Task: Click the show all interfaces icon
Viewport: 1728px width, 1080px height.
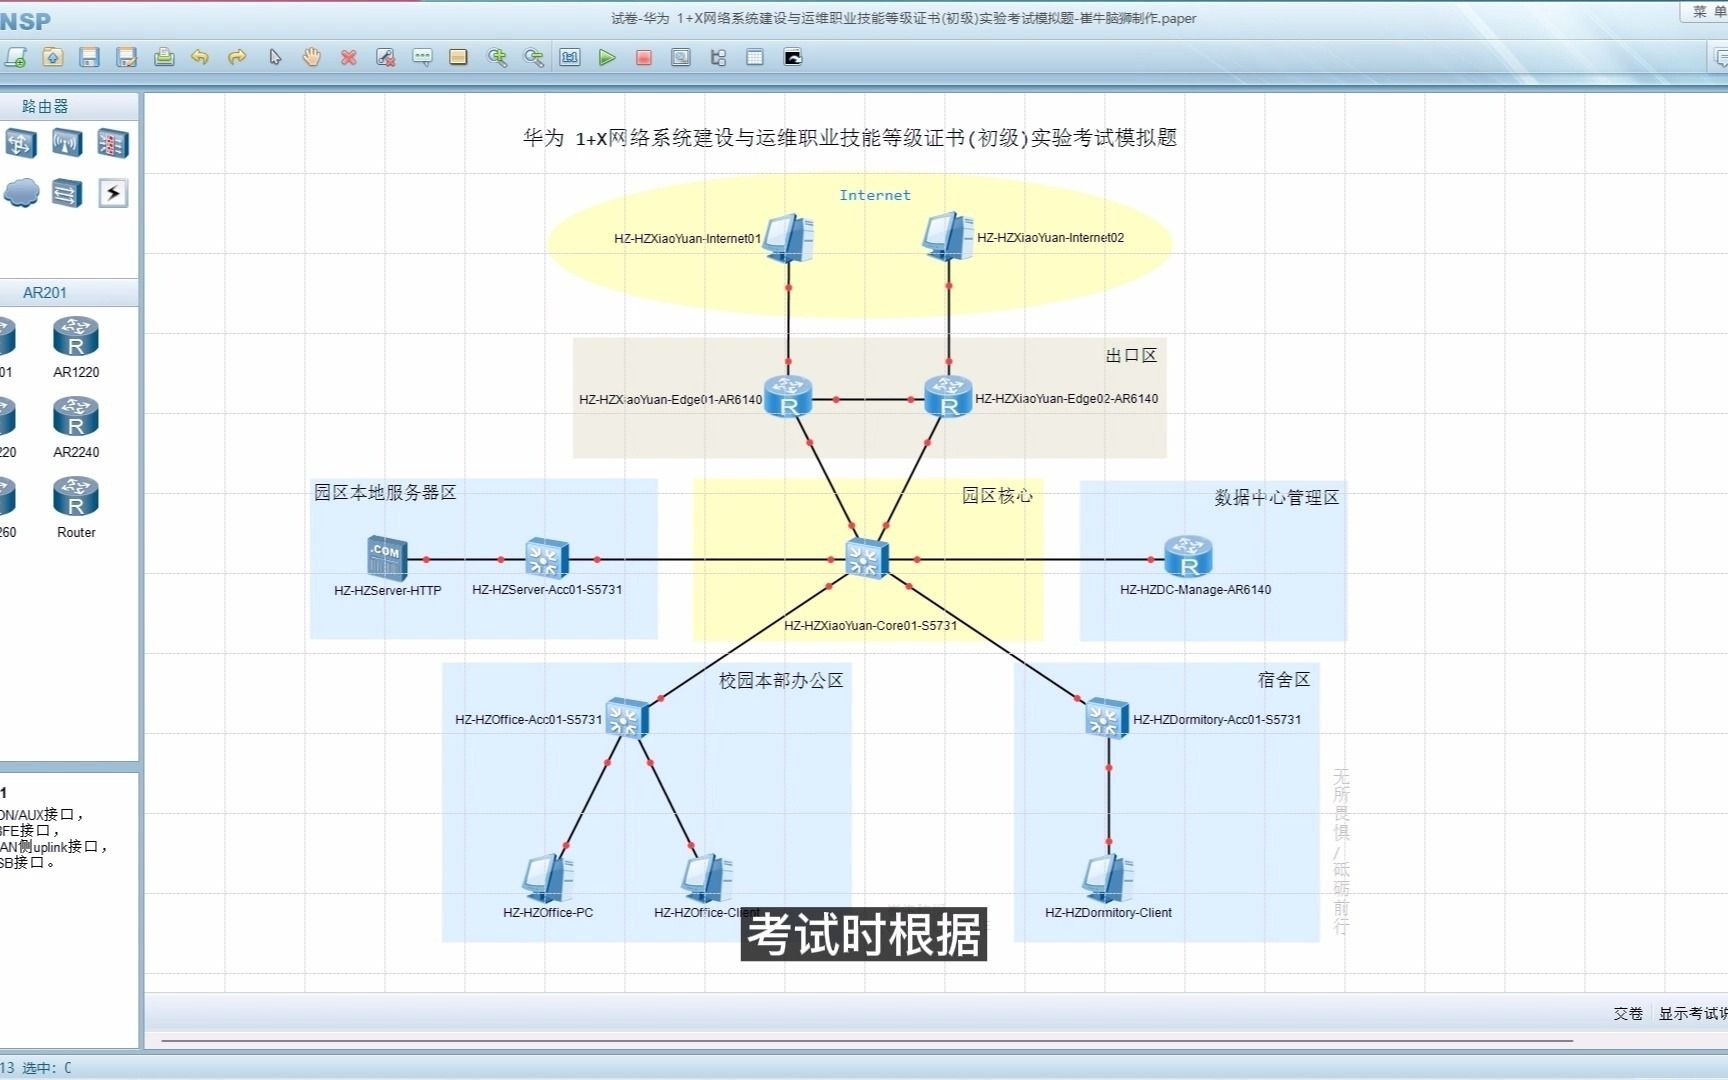Action: tap(718, 57)
